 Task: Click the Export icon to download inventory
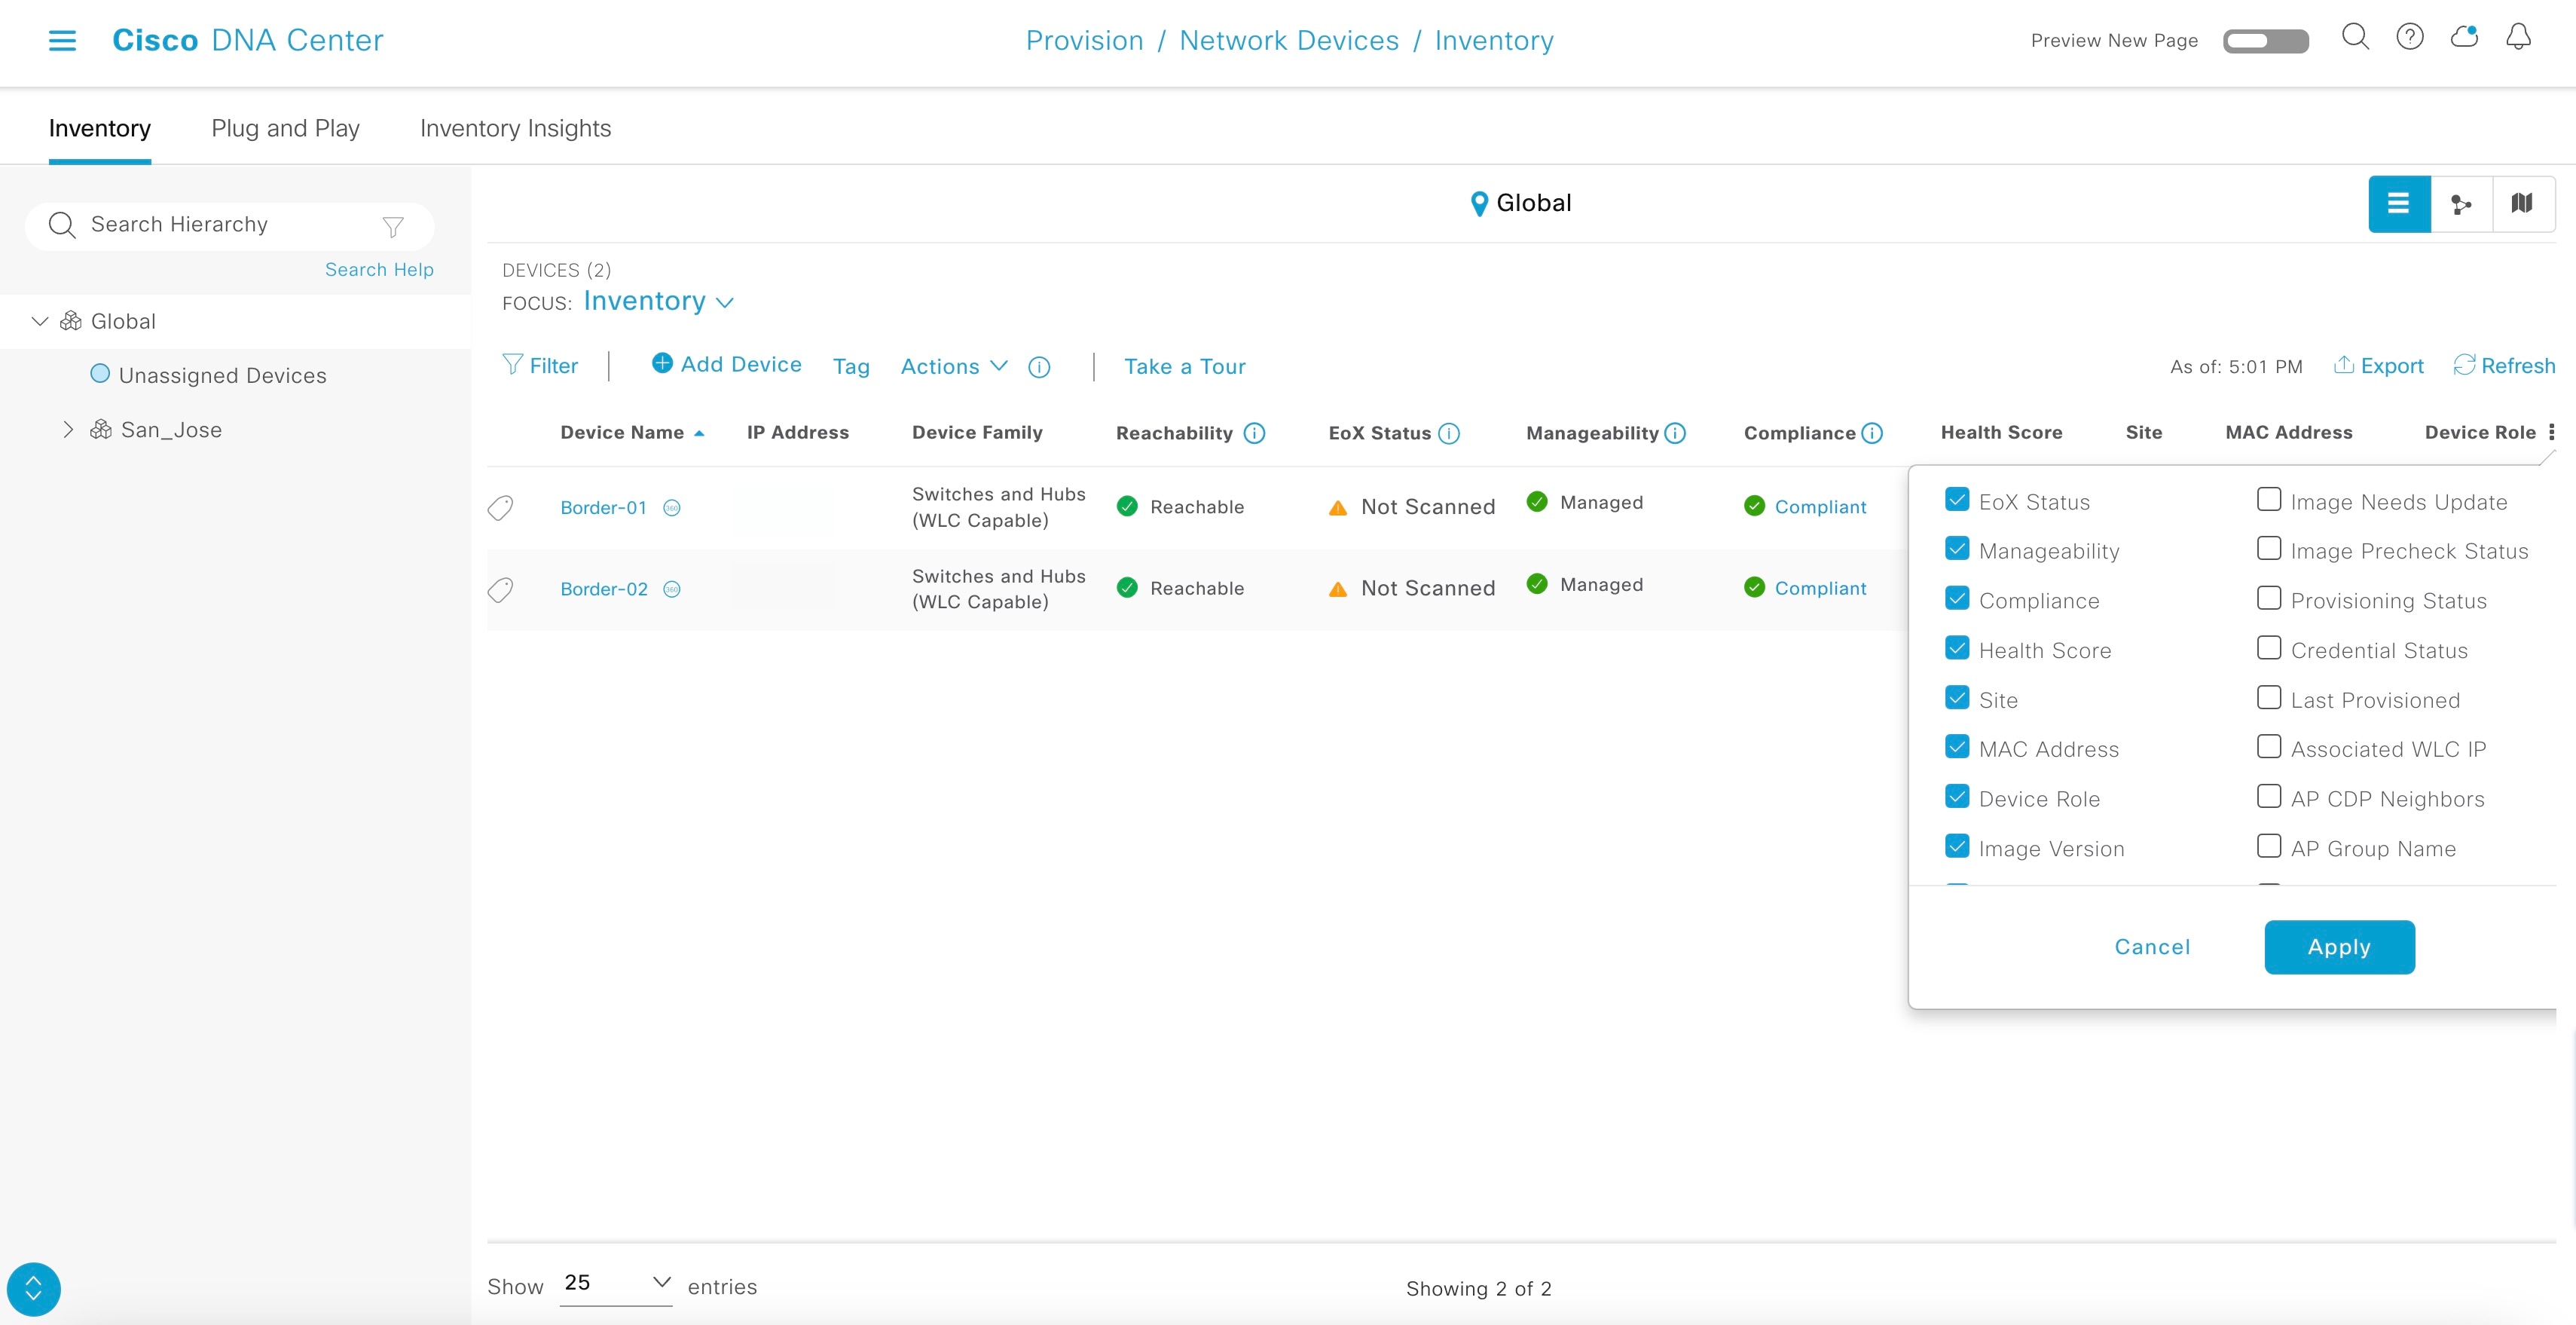pos(2375,365)
